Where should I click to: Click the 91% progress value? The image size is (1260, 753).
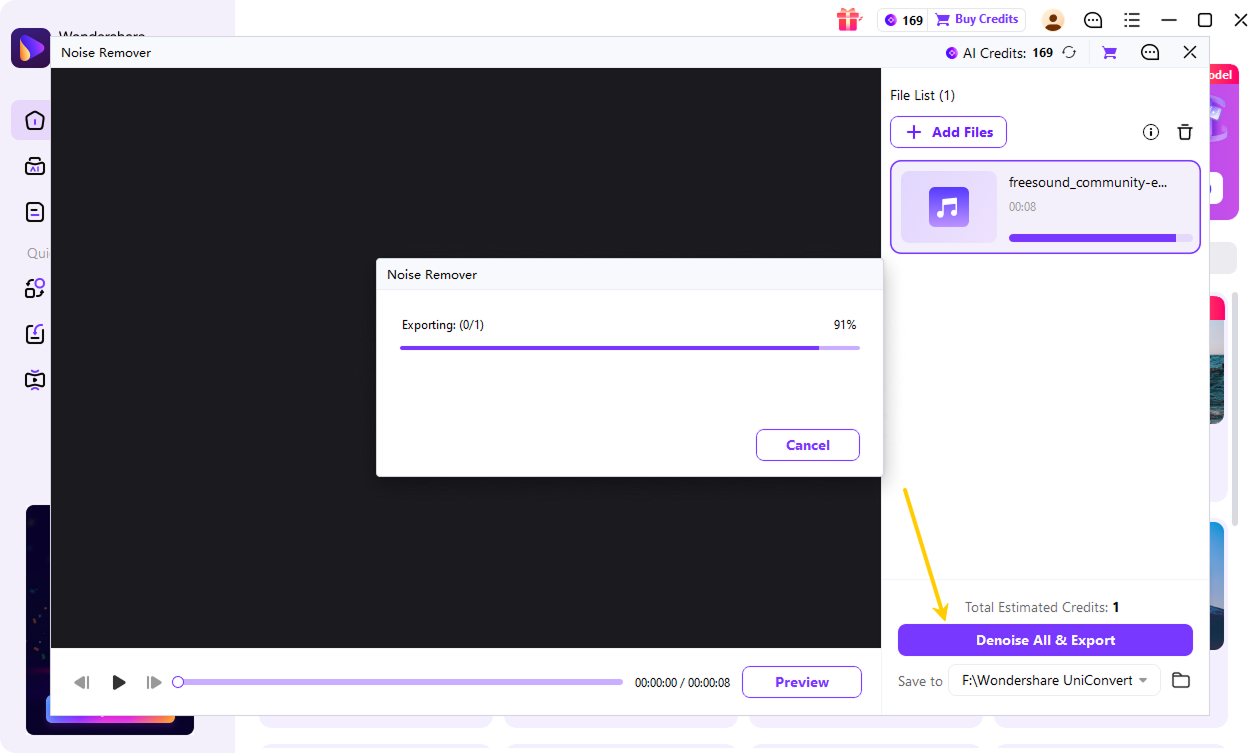(845, 325)
